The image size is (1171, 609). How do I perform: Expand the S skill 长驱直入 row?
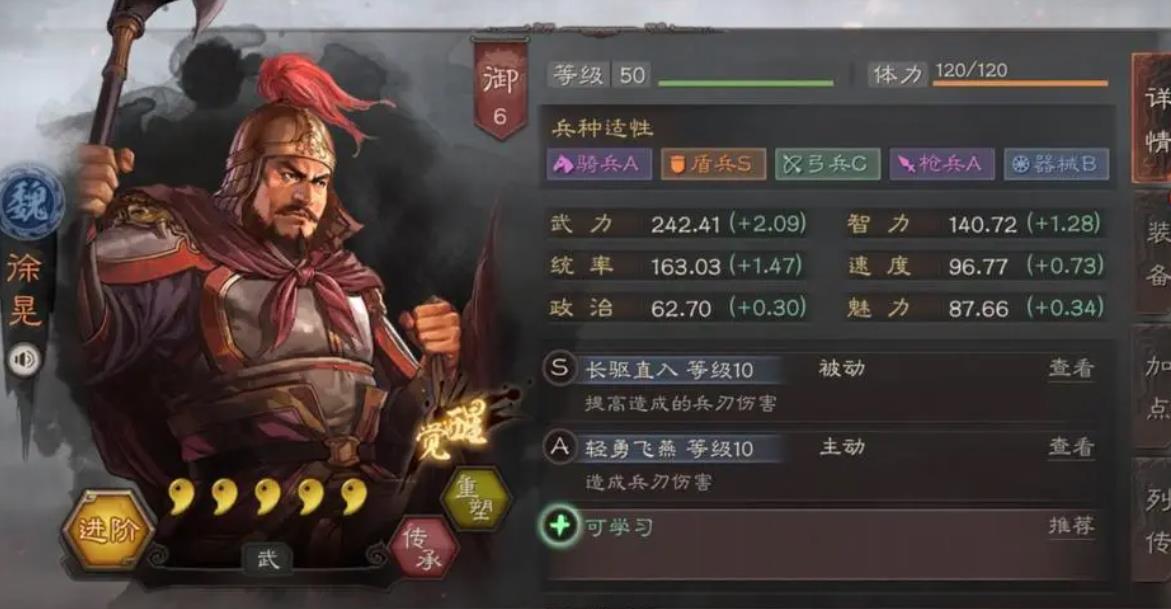click(827, 386)
